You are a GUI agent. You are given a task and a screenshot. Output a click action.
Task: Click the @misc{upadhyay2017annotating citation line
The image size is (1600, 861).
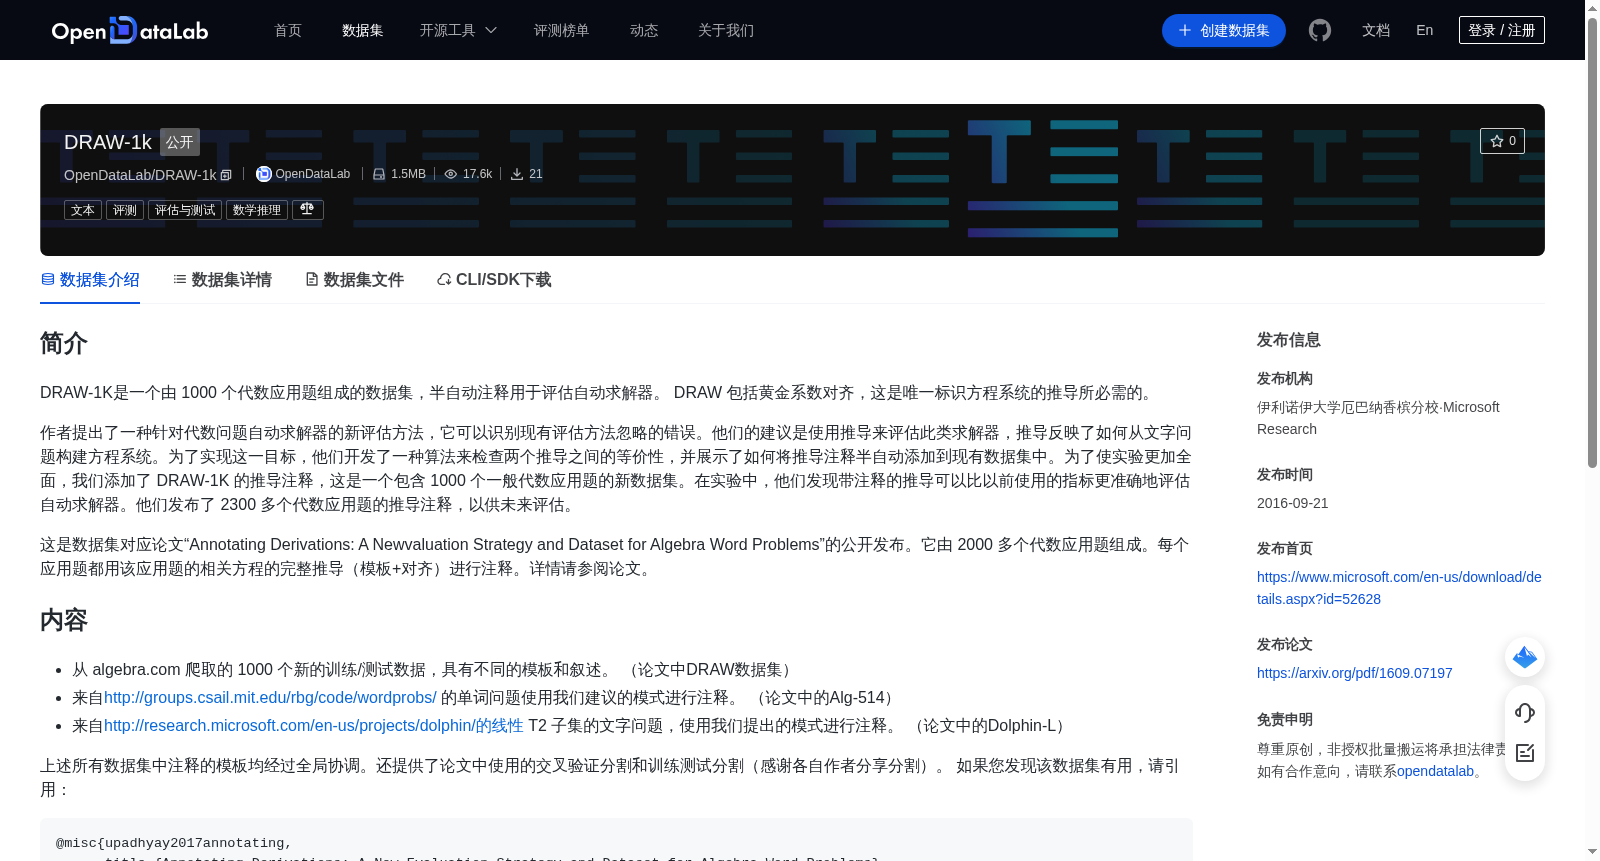click(x=174, y=843)
